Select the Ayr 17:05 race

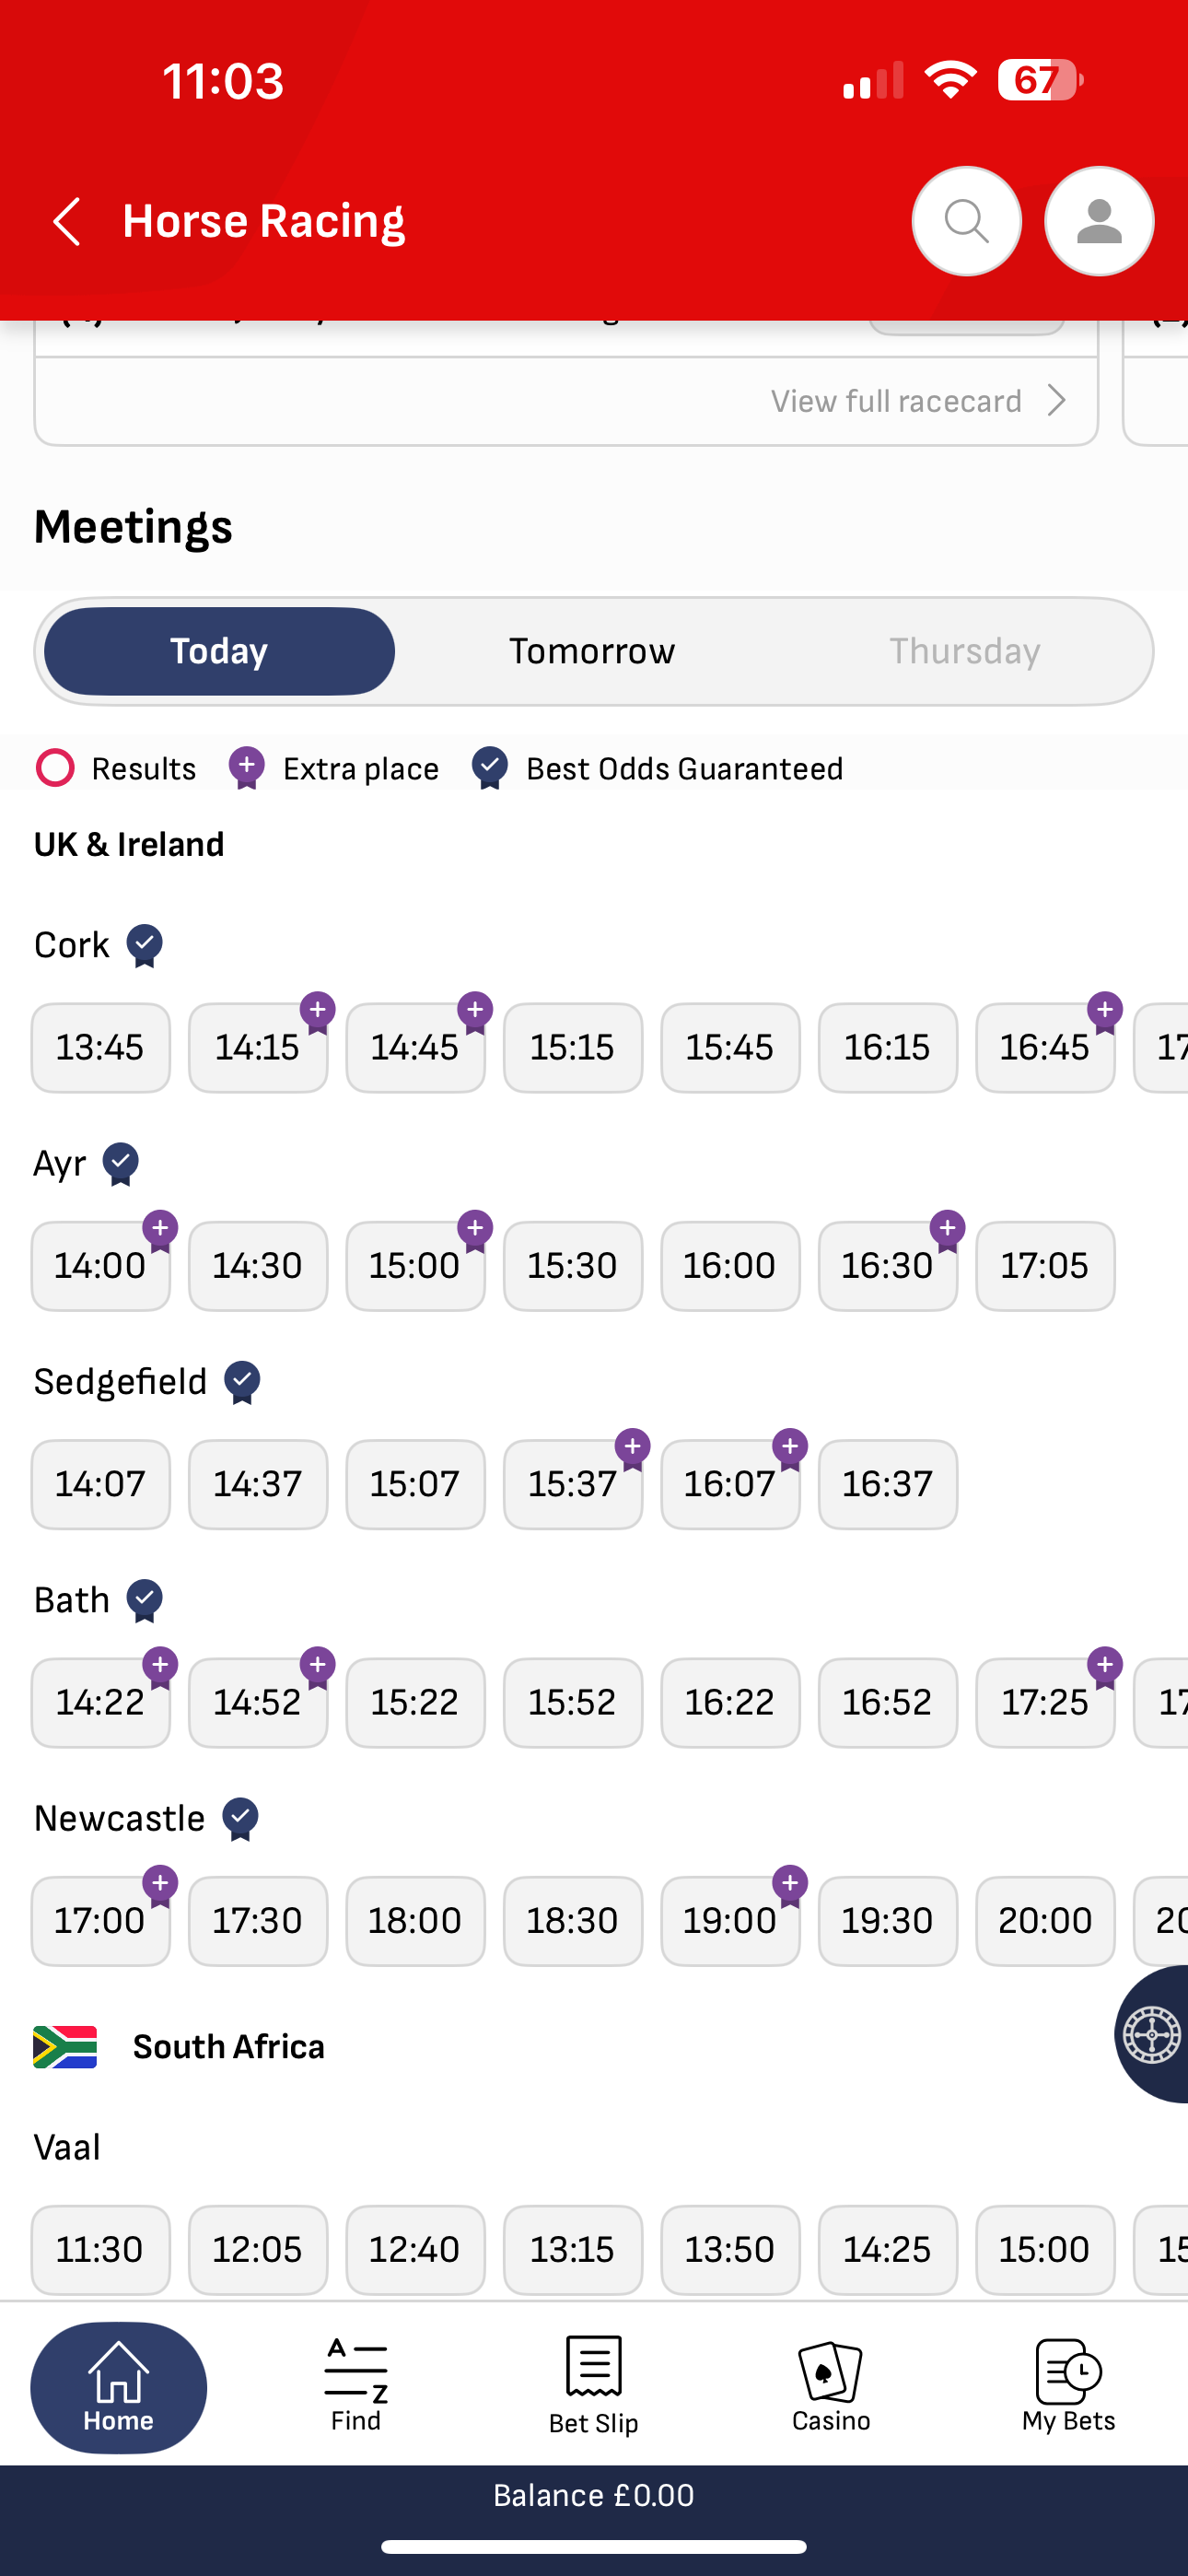pyautogui.click(x=1045, y=1265)
